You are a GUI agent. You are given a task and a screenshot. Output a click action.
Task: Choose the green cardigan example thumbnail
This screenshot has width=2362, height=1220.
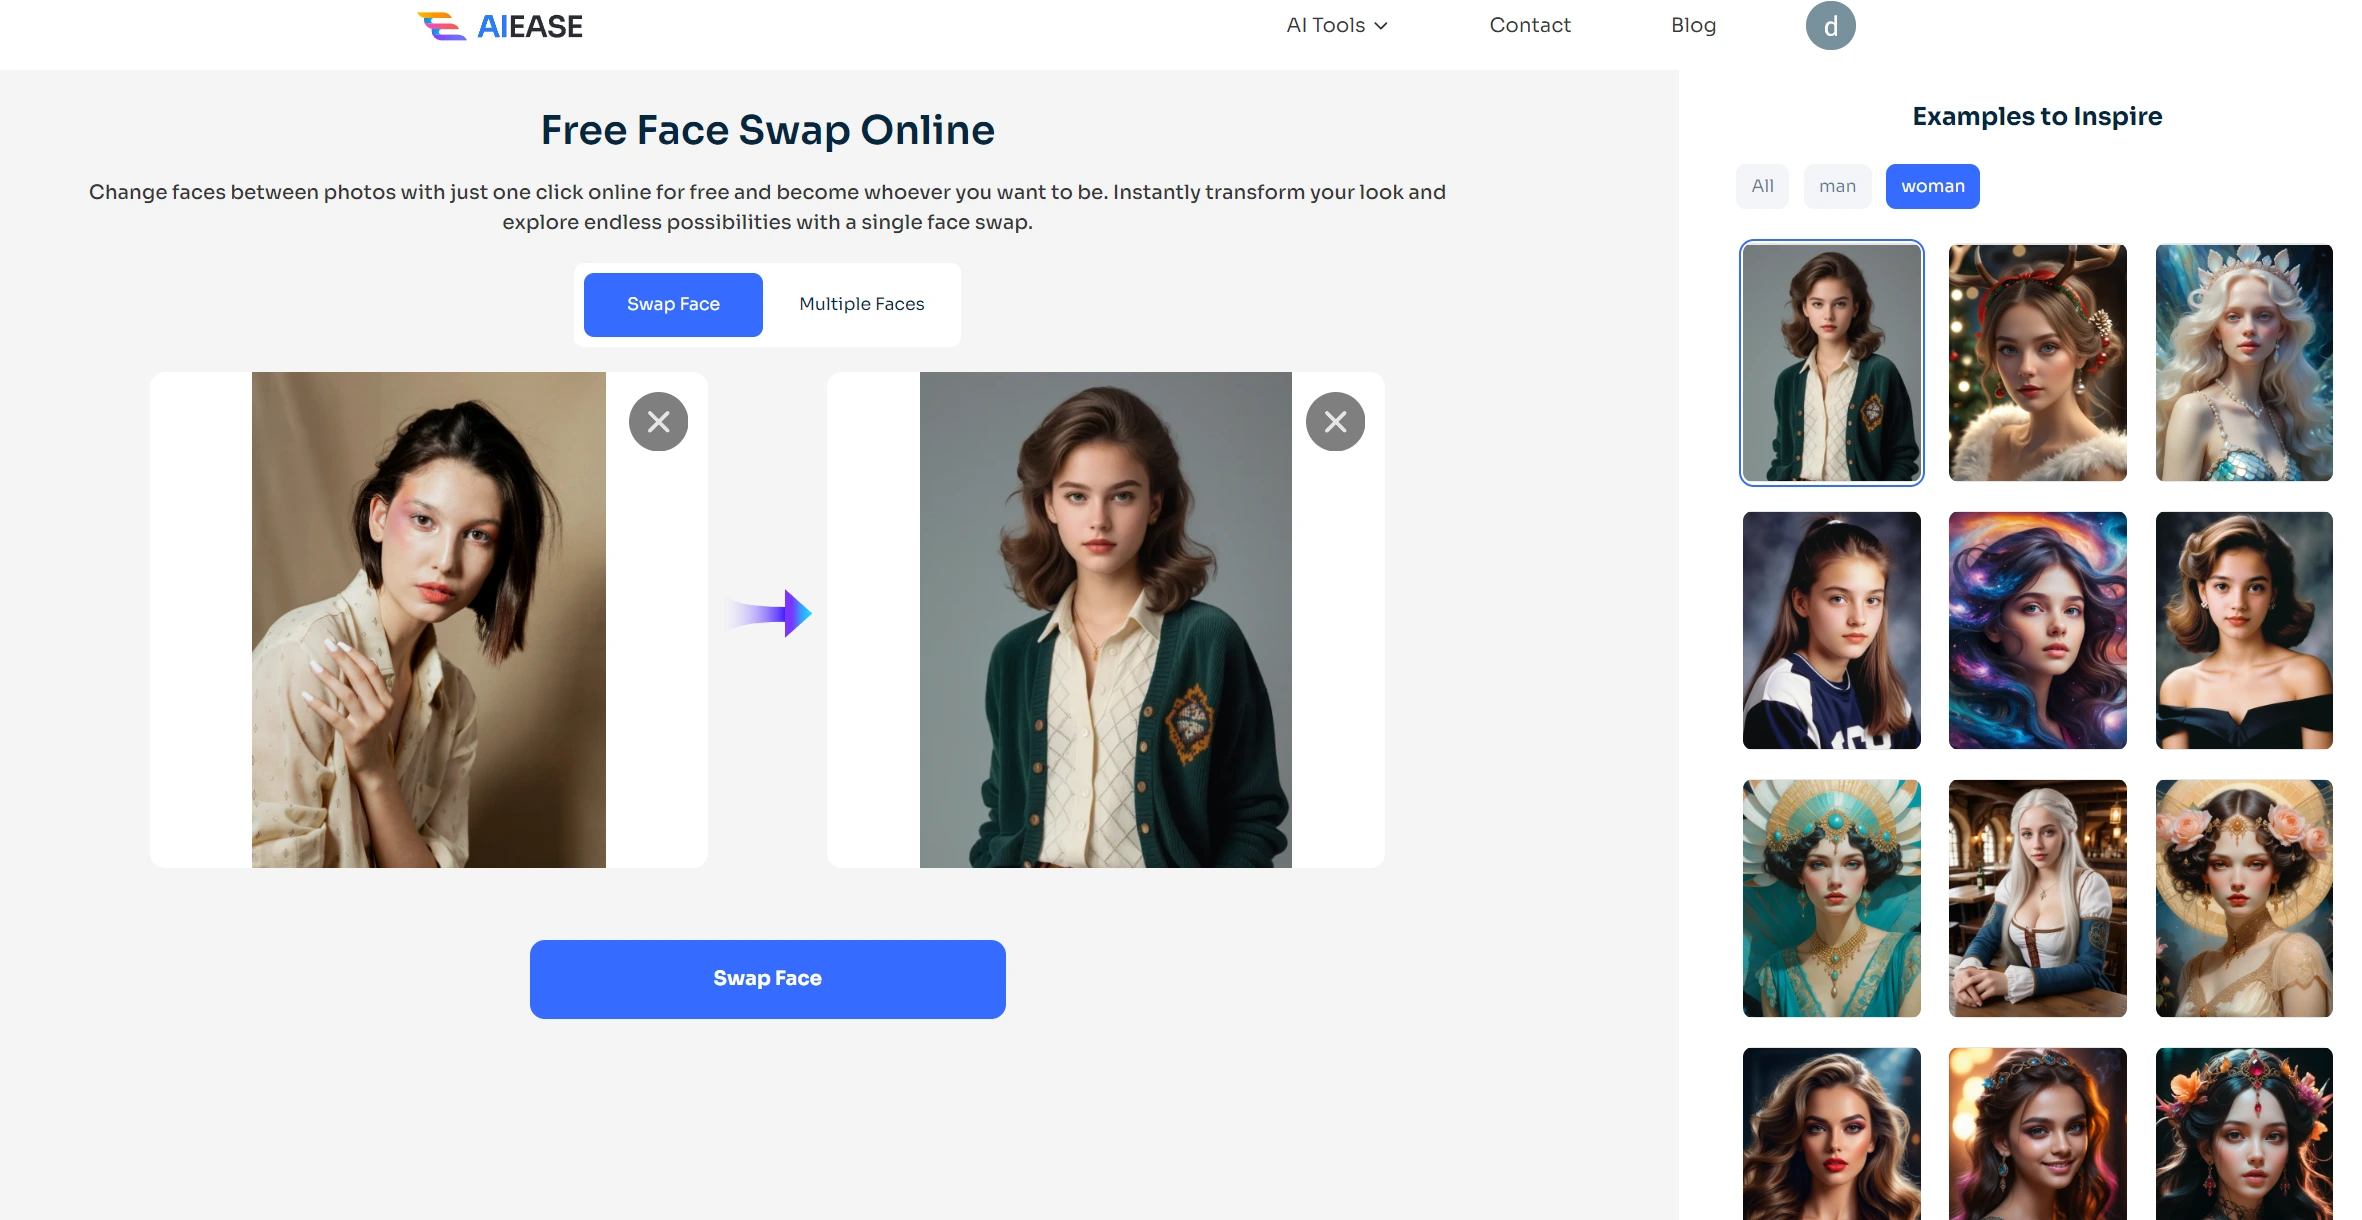(1831, 363)
